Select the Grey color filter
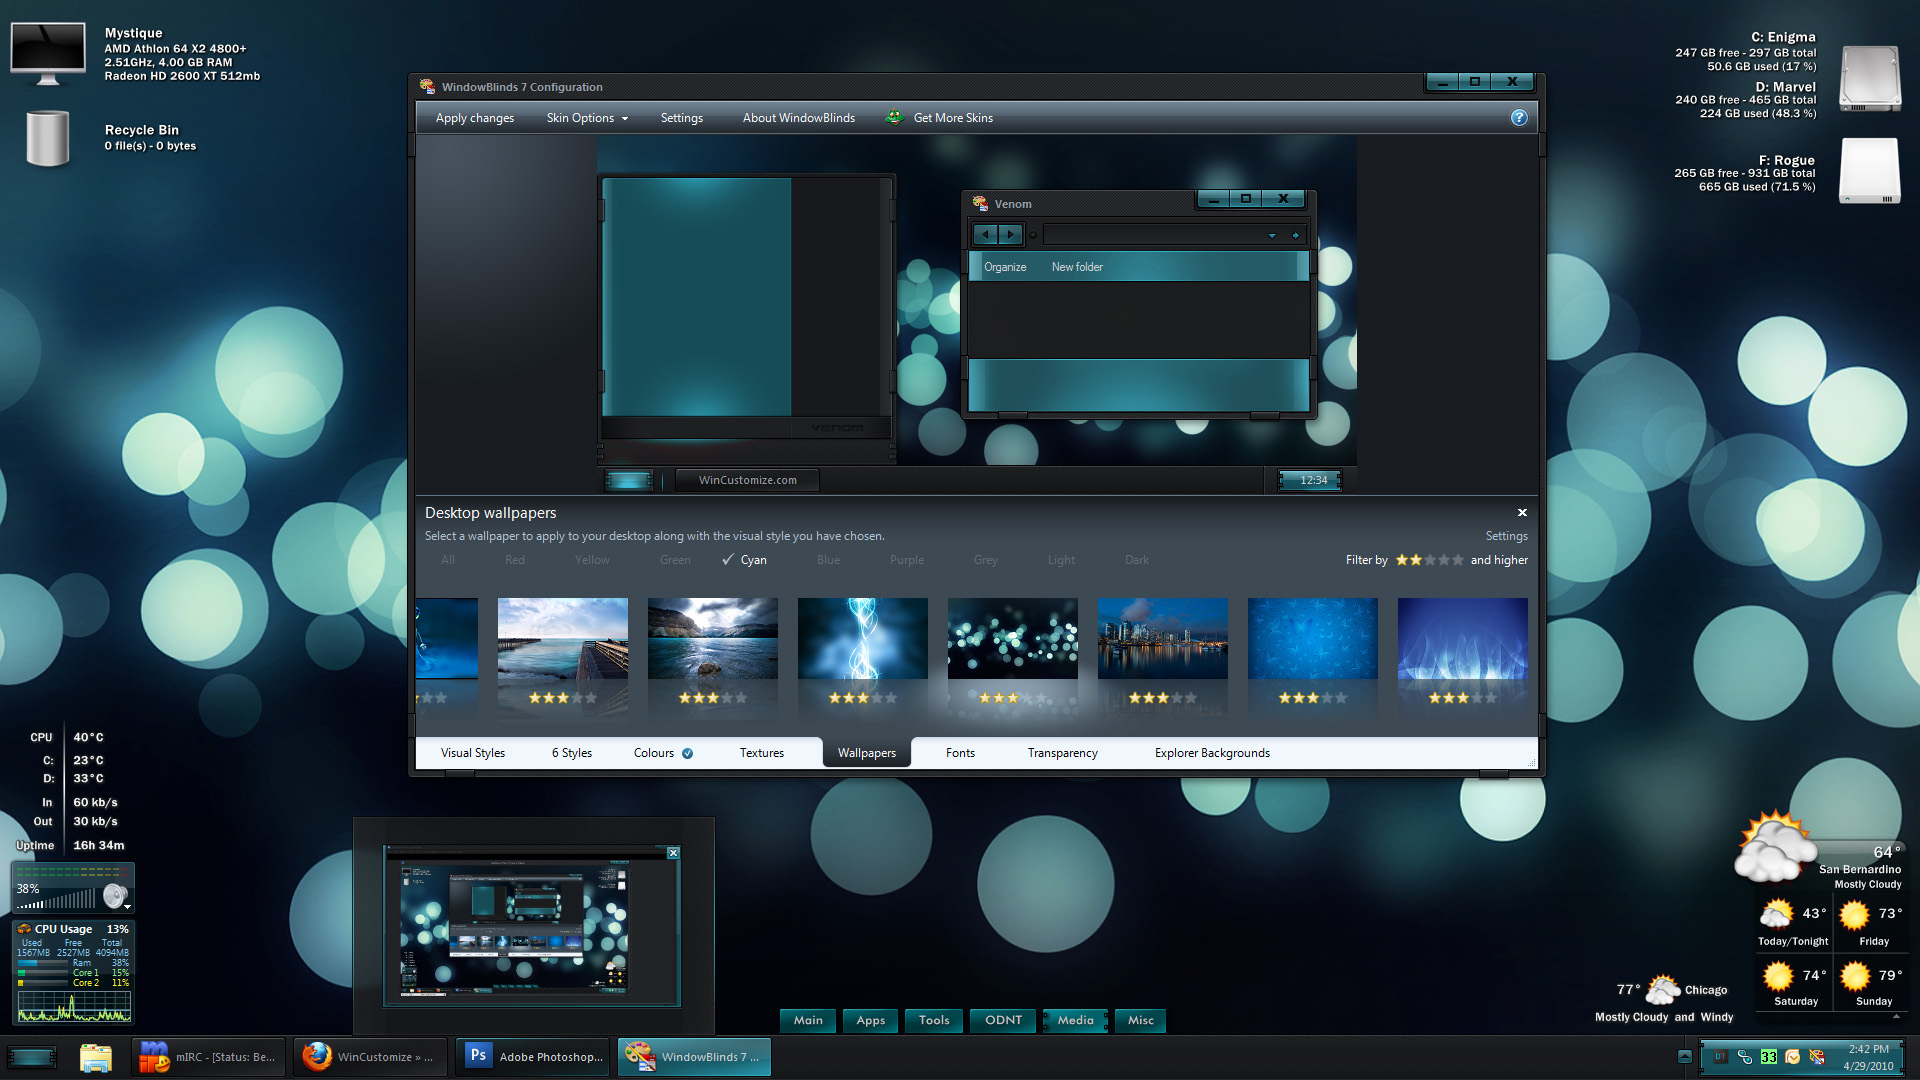1920x1080 pixels. coord(986,560)
